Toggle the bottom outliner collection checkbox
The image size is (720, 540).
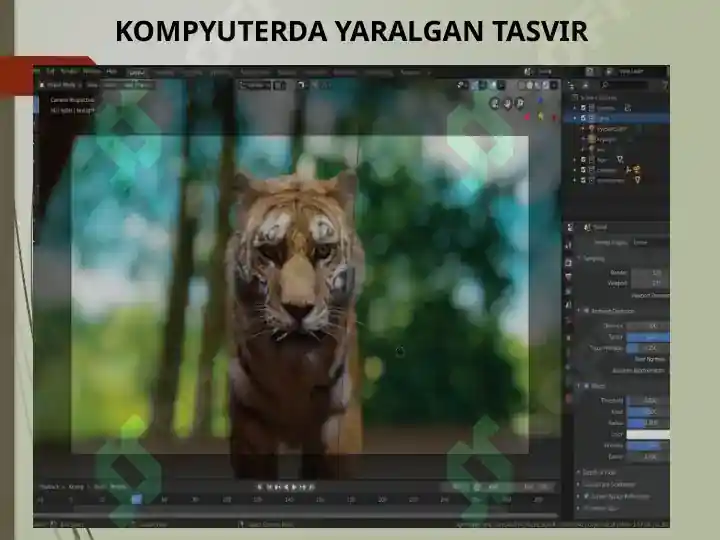coord(583,180)
